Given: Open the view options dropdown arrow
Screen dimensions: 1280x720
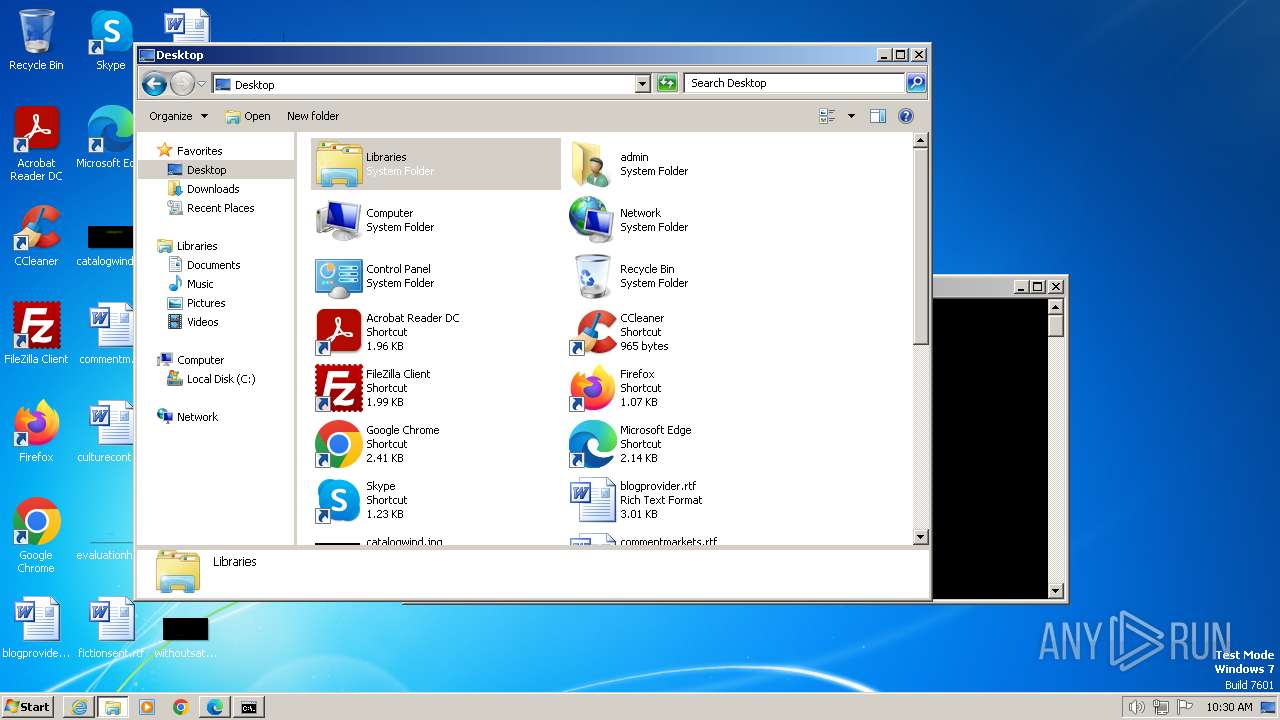Looking at the screenshot, I should click(851, 116).
